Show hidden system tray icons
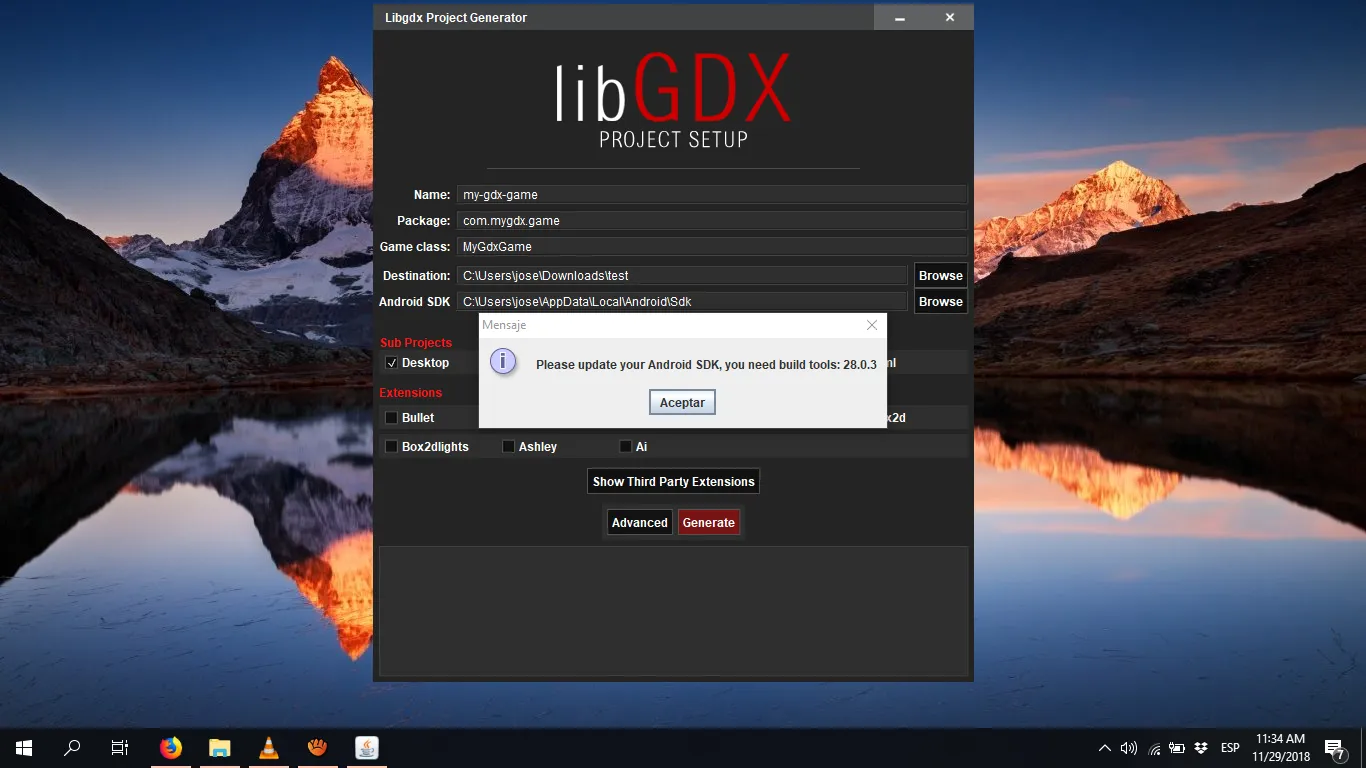 1105,747
